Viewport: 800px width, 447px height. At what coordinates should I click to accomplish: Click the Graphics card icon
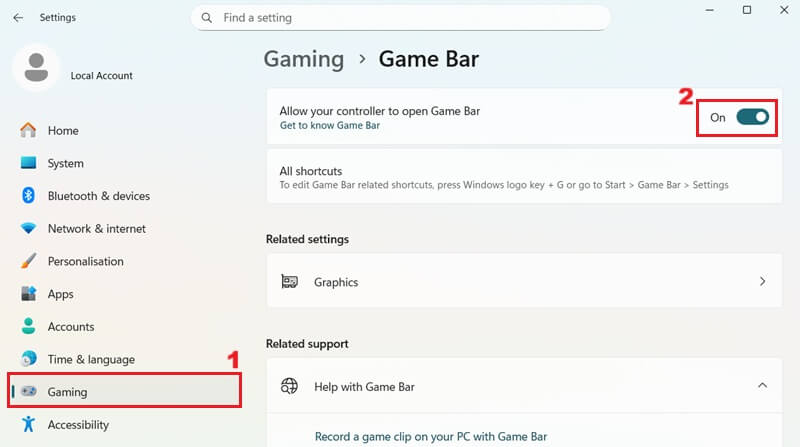[x=289, y=282]
